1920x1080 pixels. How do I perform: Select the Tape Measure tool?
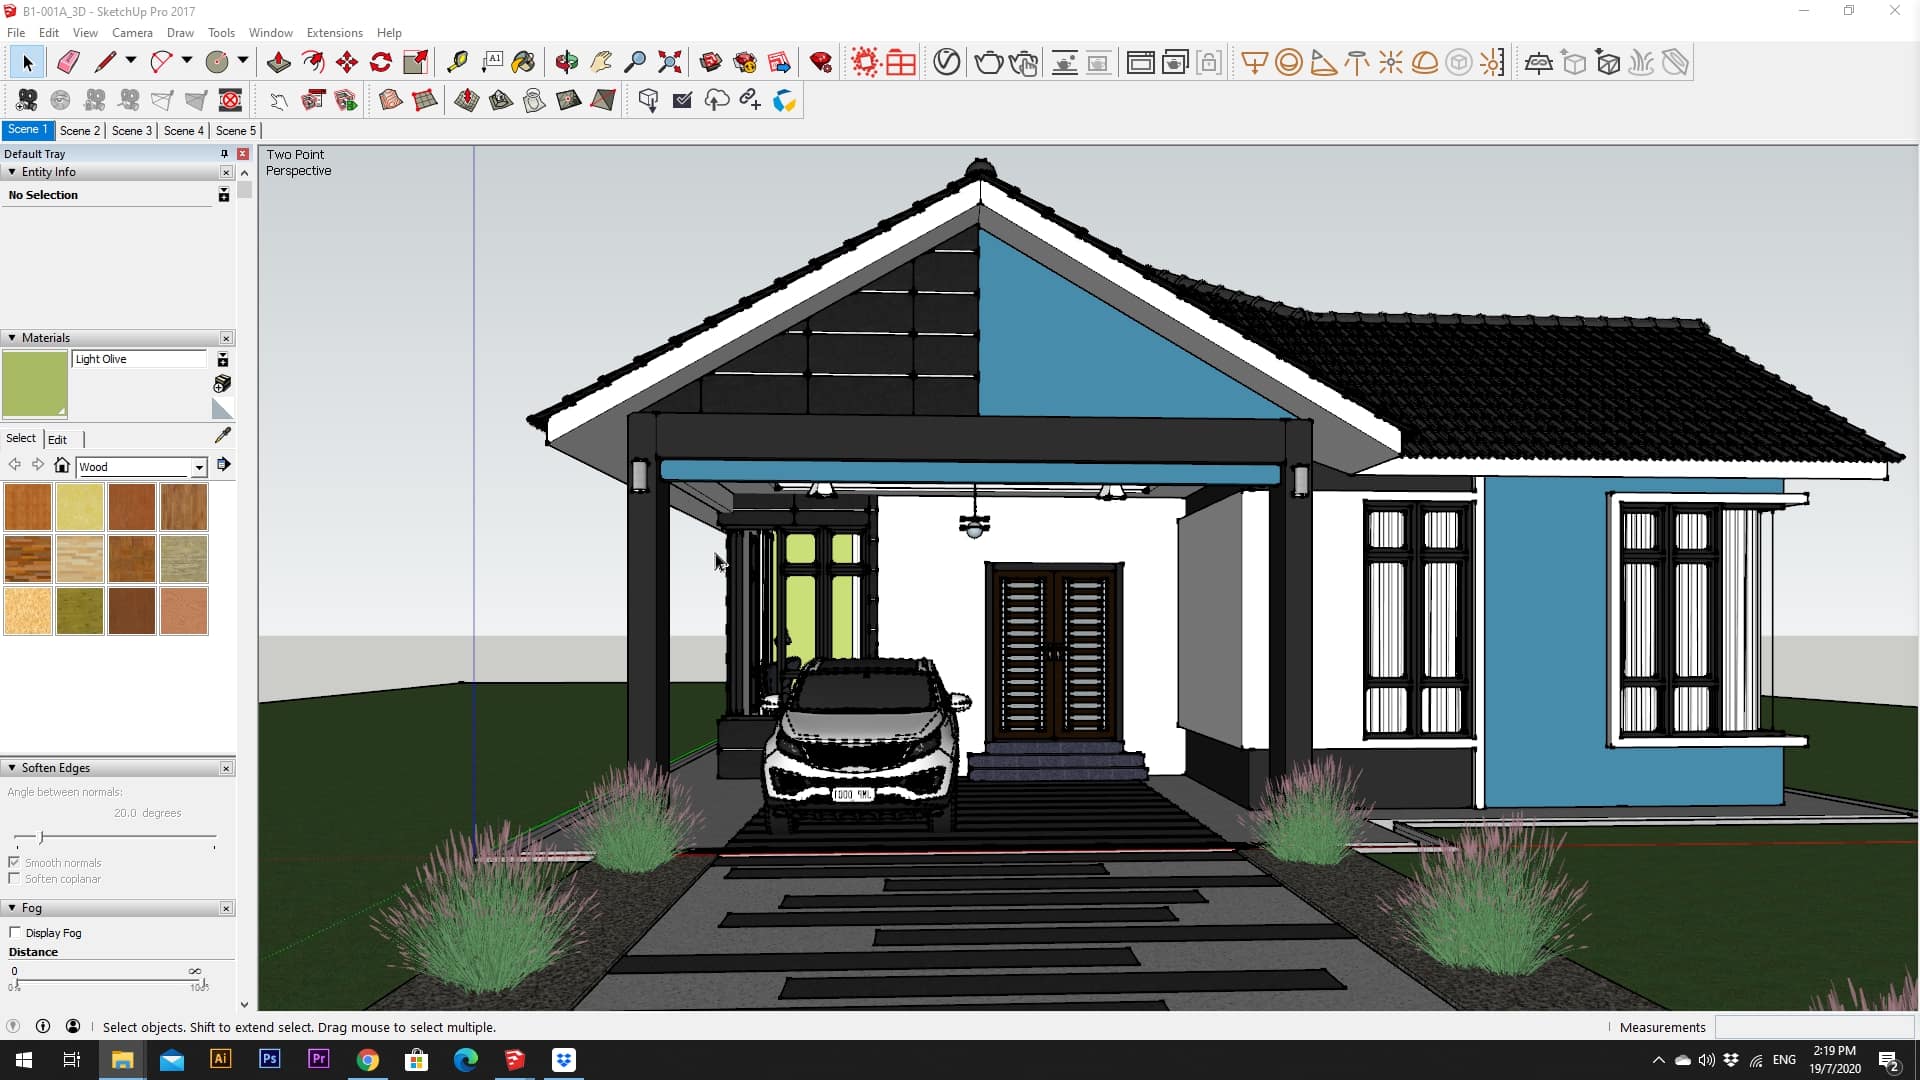[x=457, y=63]
